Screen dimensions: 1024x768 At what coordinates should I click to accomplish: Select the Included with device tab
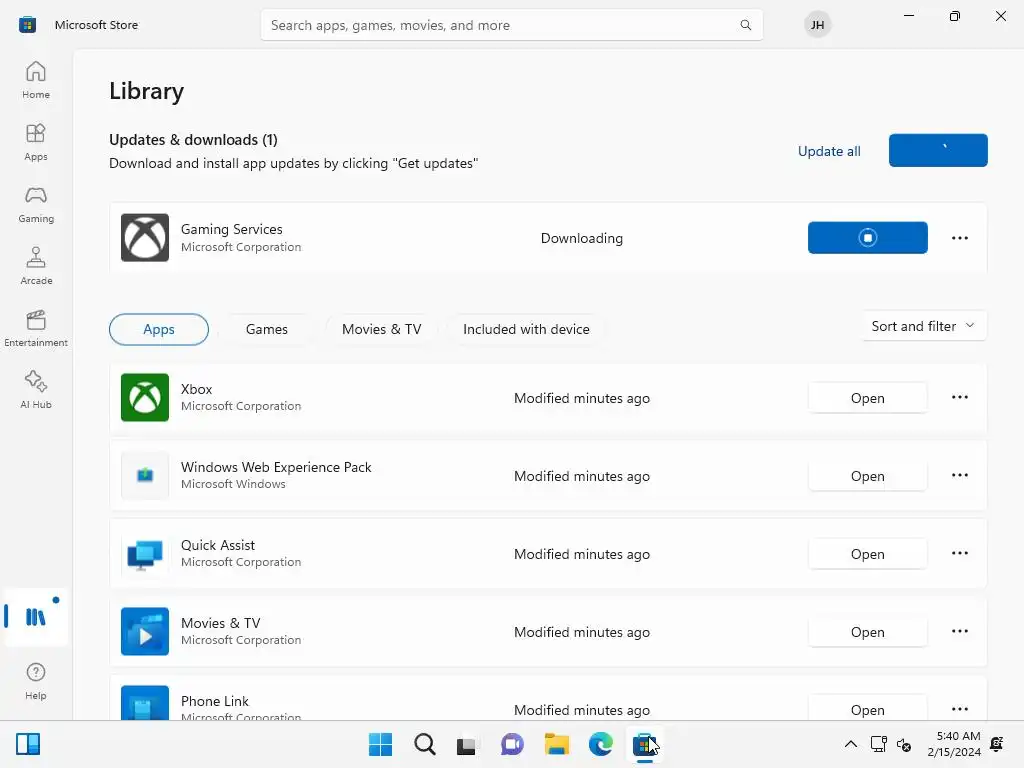point(526,329)
